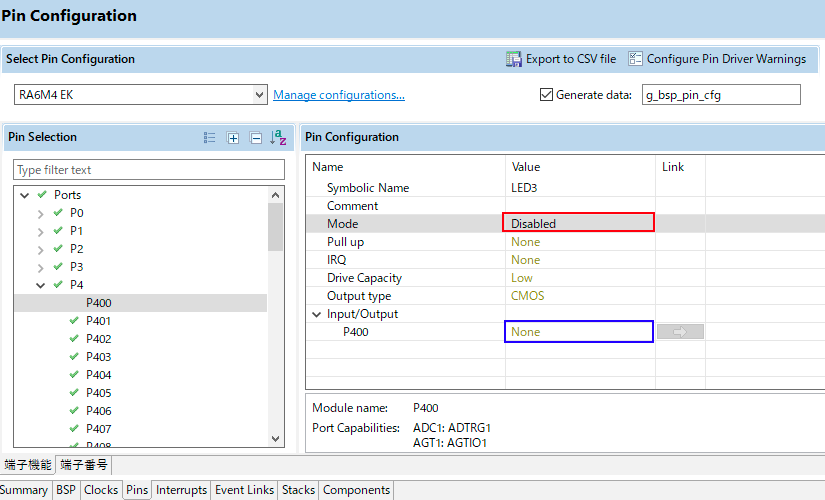825x500 pixels.
Task: Toggle the Generate data checkbox
Action: (546, 95)
